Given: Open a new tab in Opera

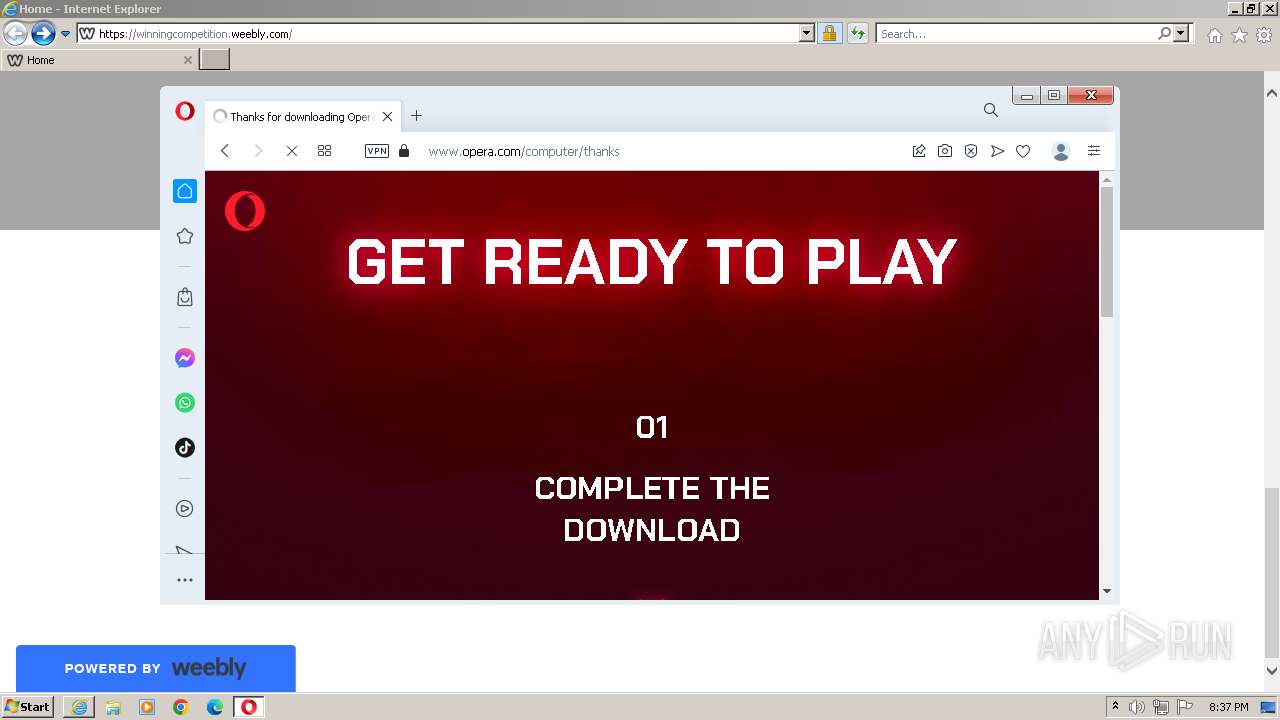Looking at the screenshot, I should pyautogui.click(x=416, y=116).
